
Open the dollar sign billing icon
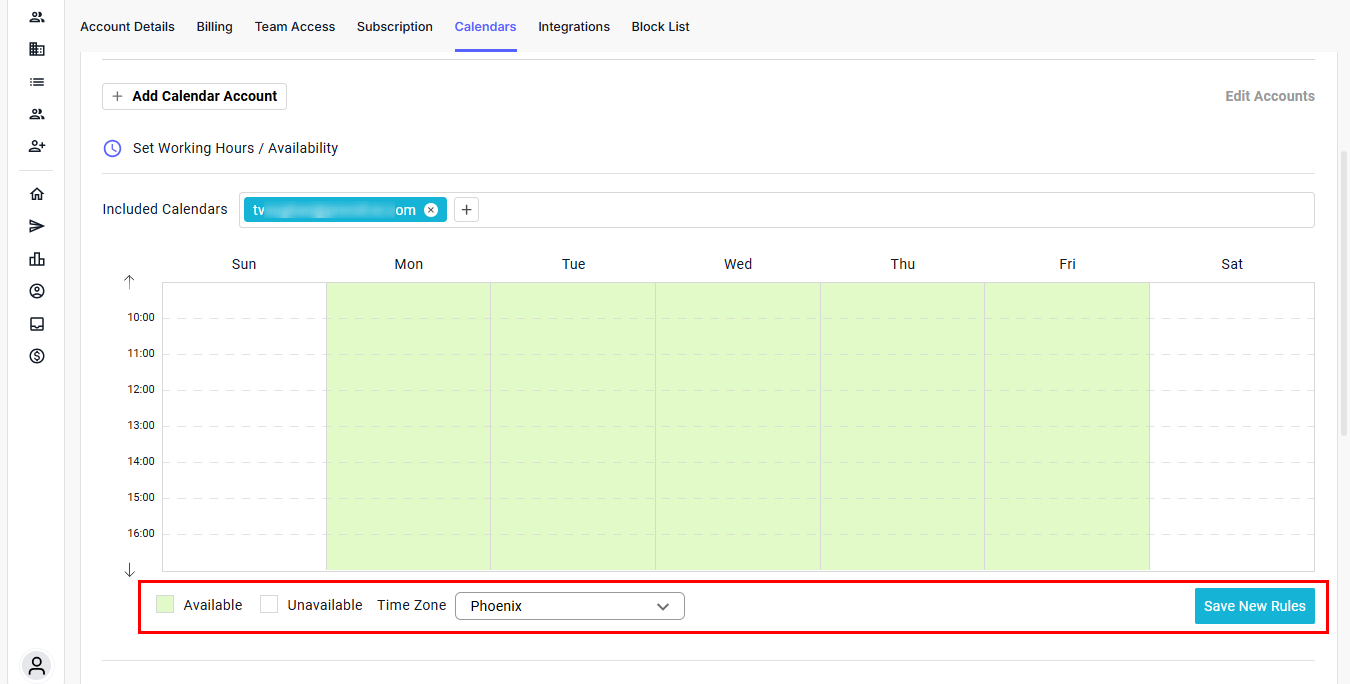[37, 356]
